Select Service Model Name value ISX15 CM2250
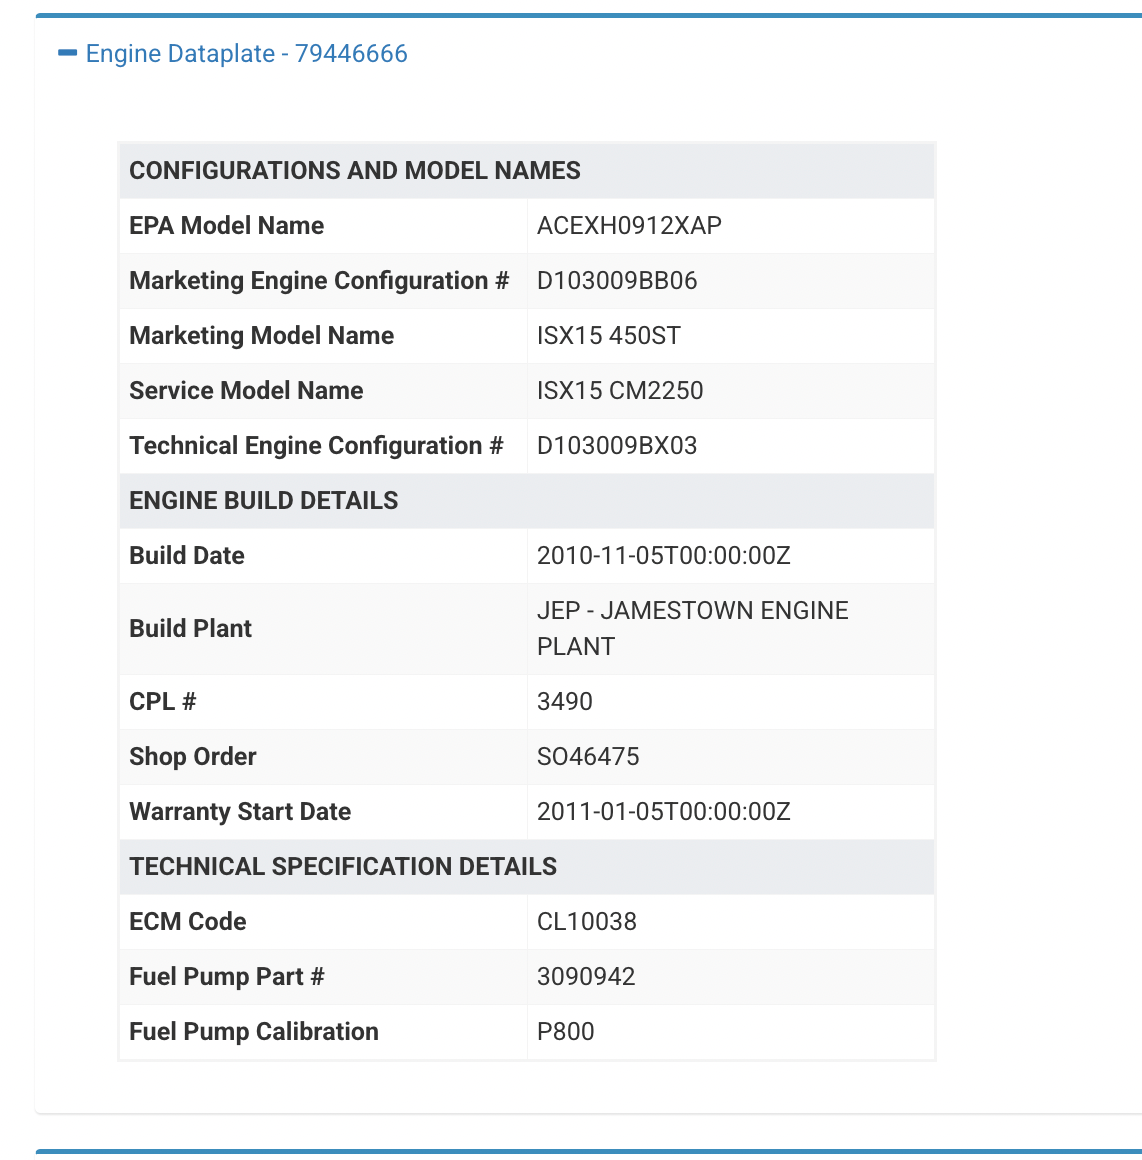1142x1160 pixels. tap(620, 391)
